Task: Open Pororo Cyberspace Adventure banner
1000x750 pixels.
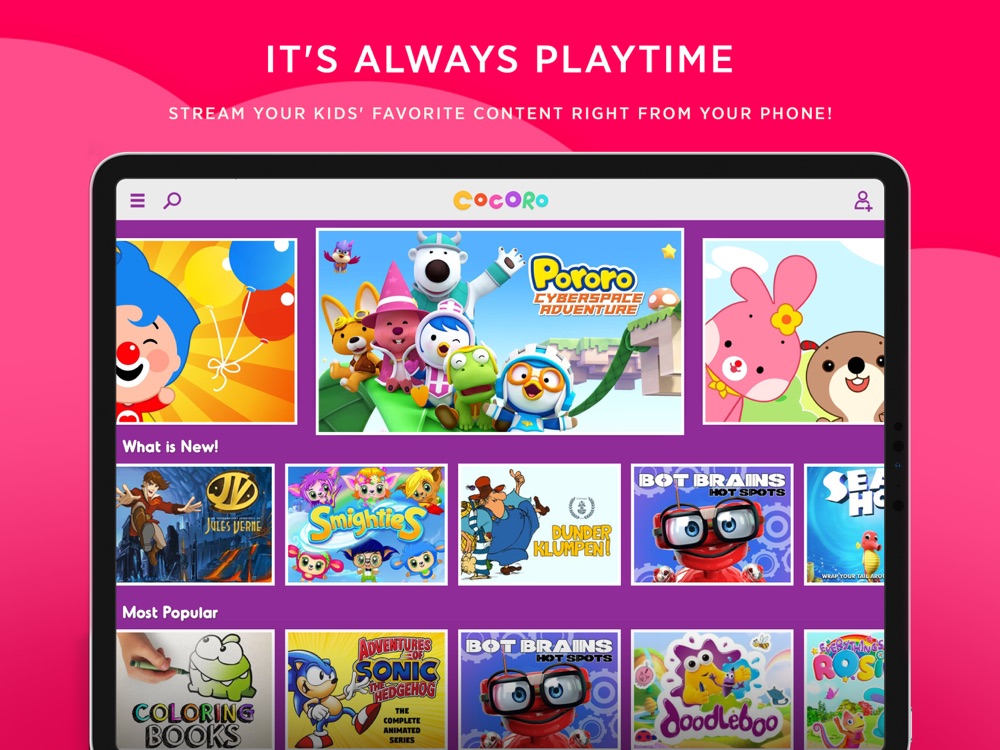Action: click(500, 332)
